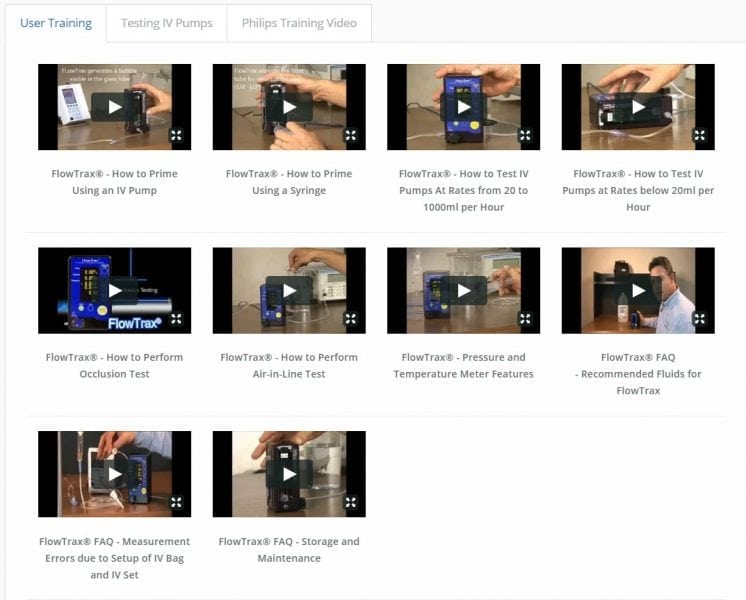
Task: Play the Storage and Maintenance FAQ video
Action: tap(289, 474)
